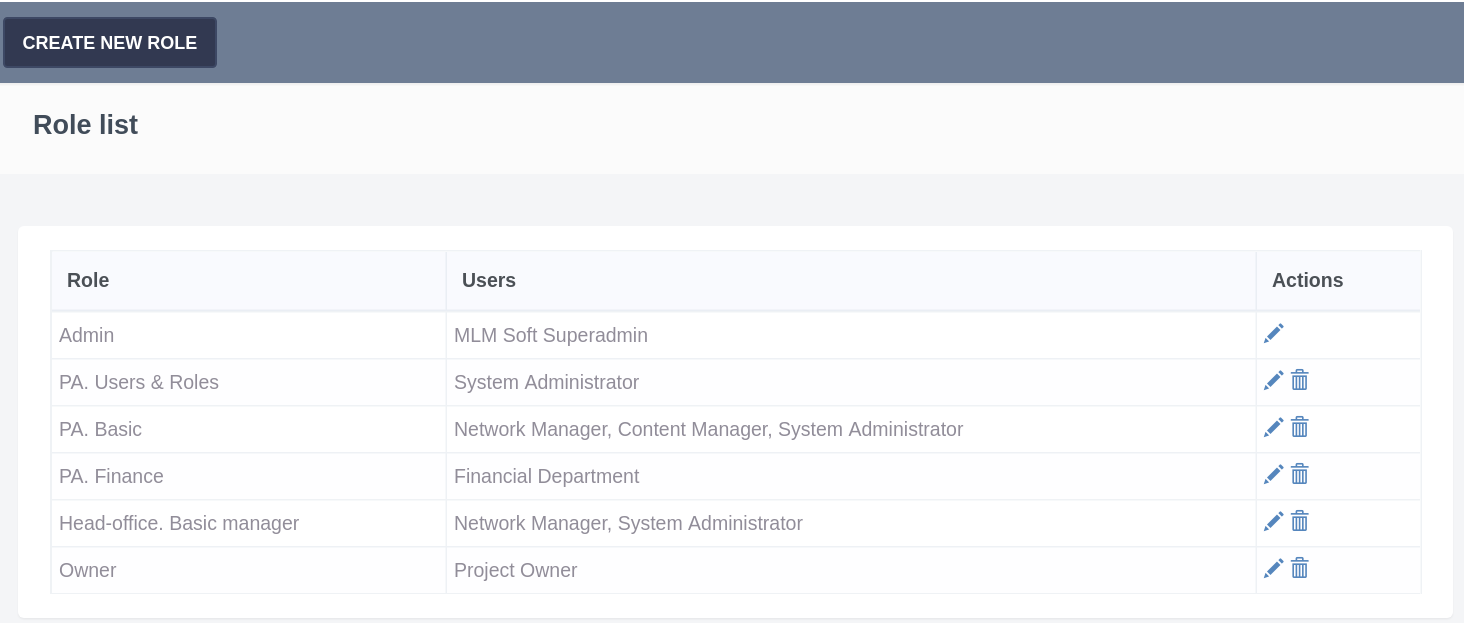1464x623 pixels.
Task: Click the Actions column header
Action: click(1307, 281)
